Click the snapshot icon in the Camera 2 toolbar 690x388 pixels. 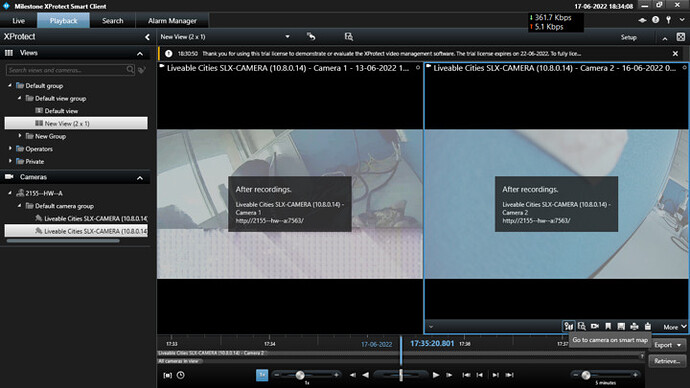click(621, 326)
